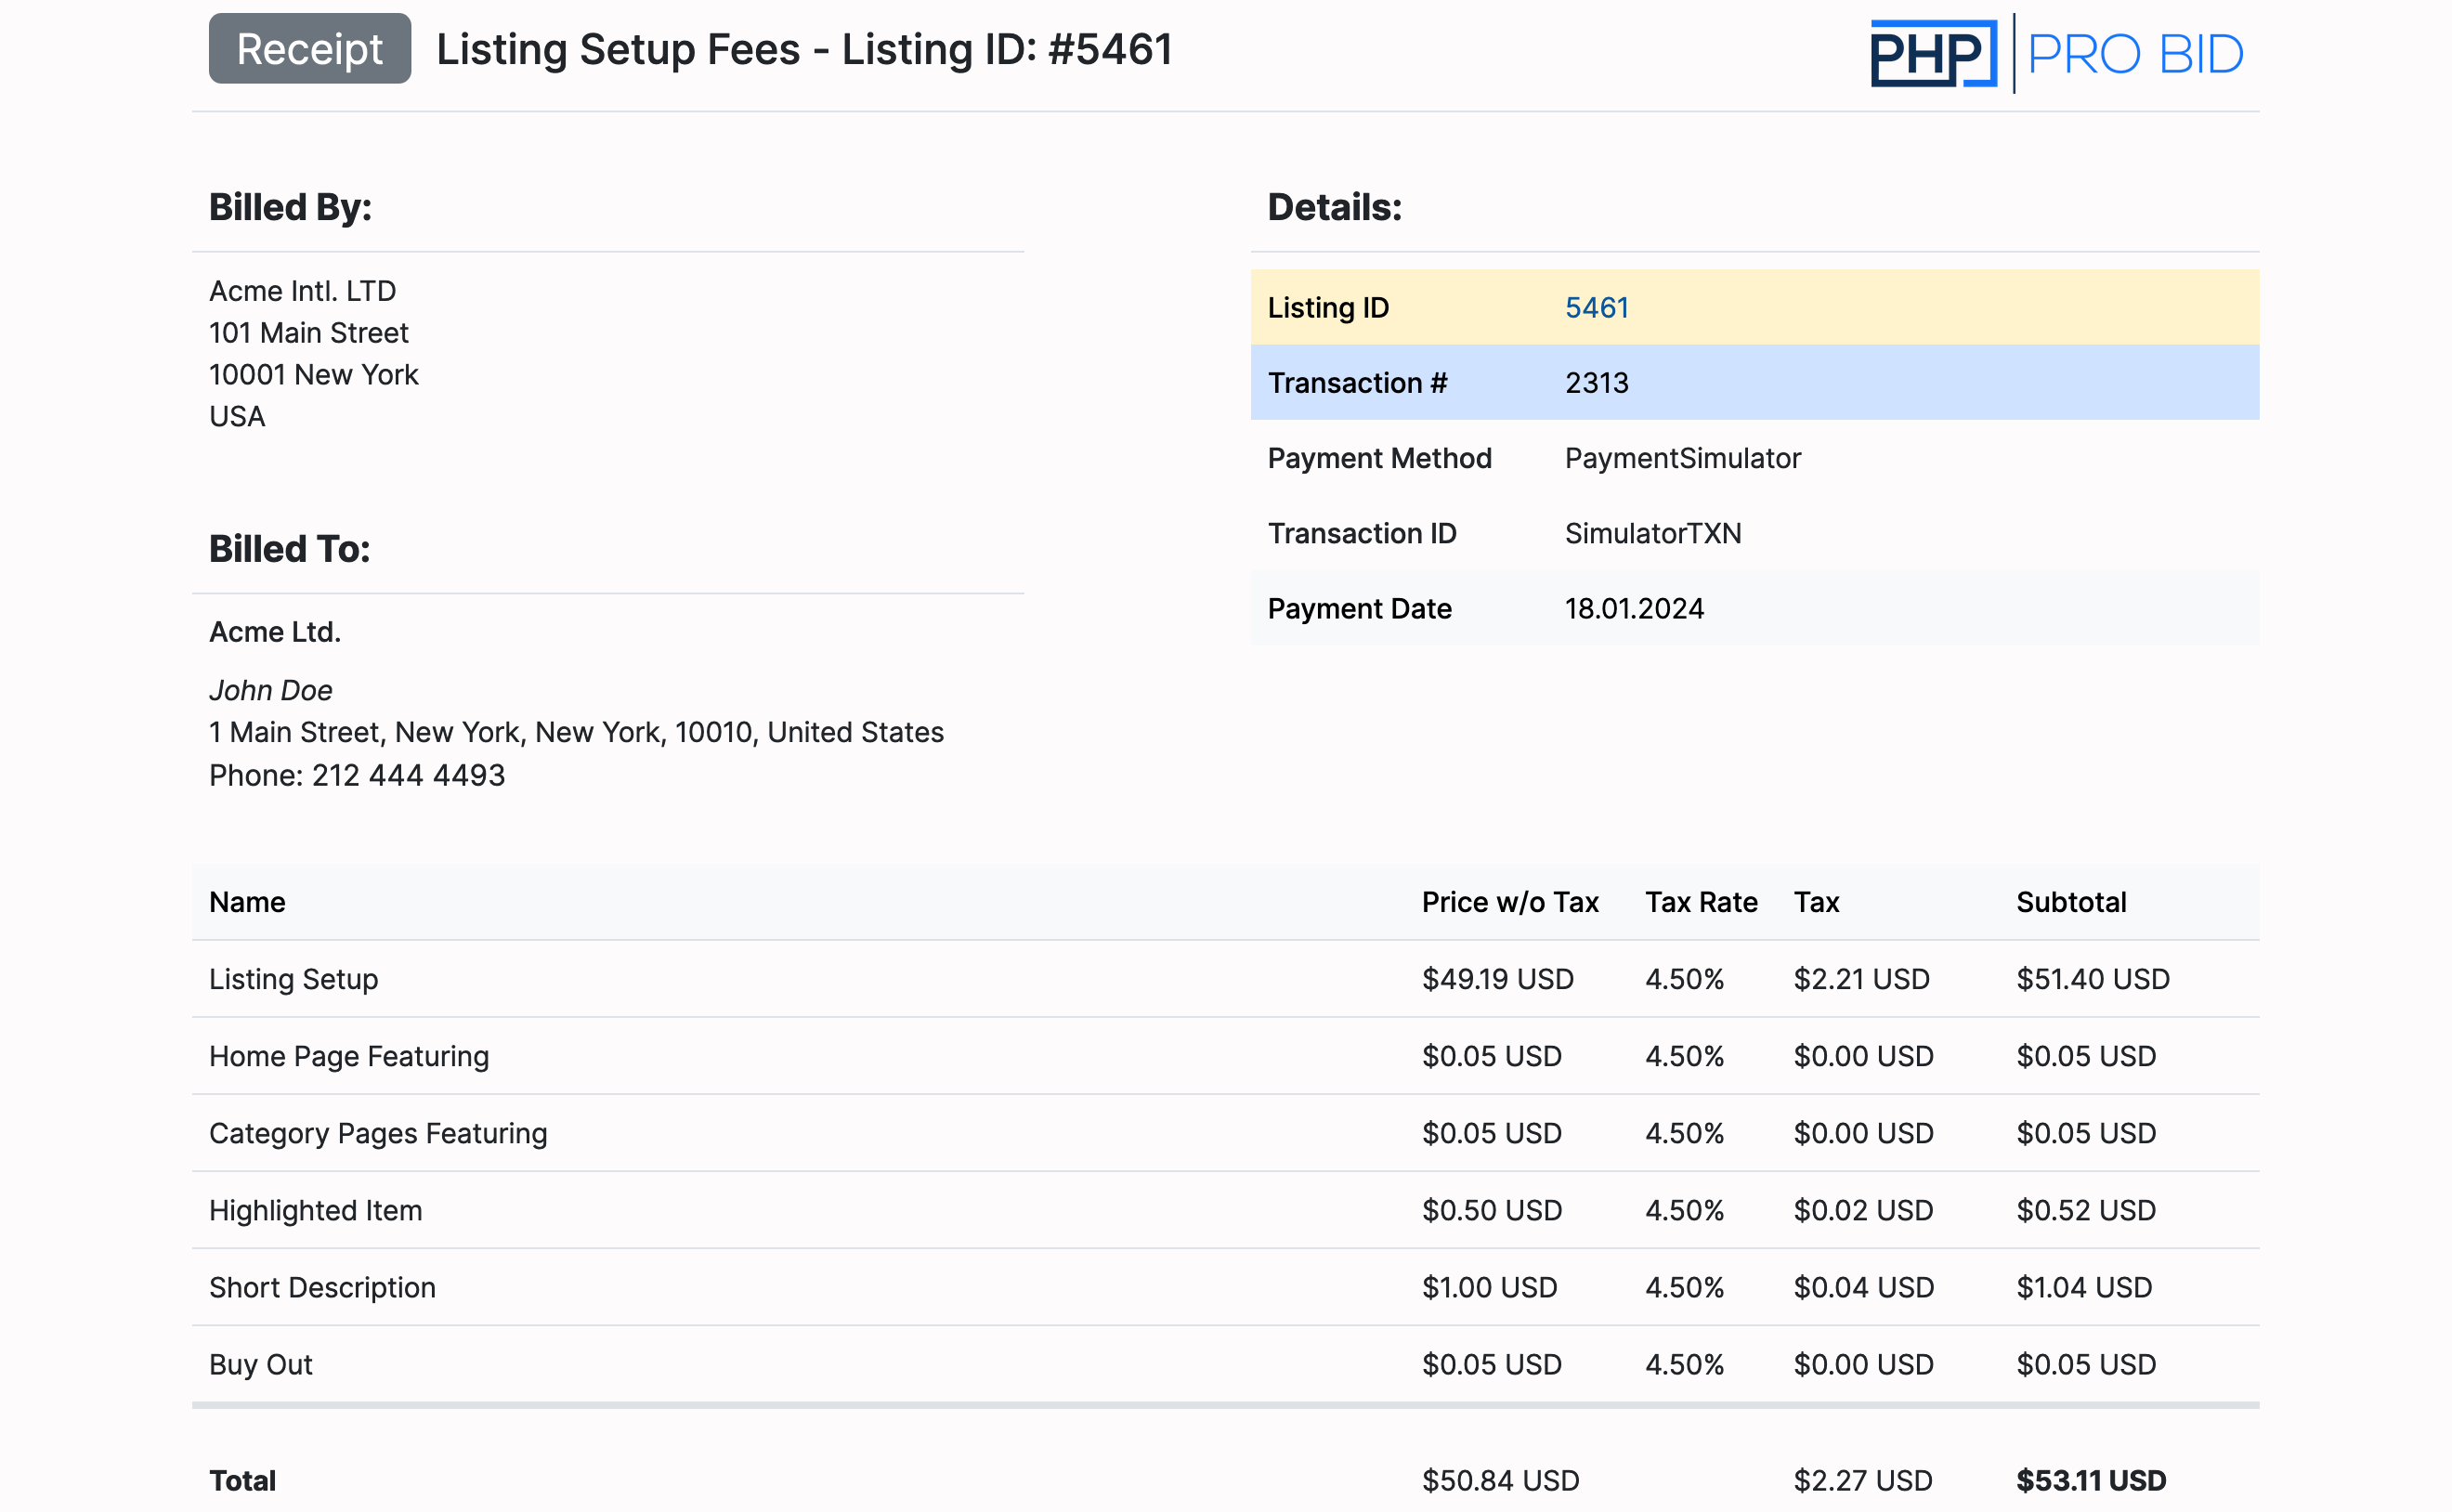Select the Transaction # row
This screenshot has height=1512, width=2452.
pyautogui.click(x=1754, y=383)
